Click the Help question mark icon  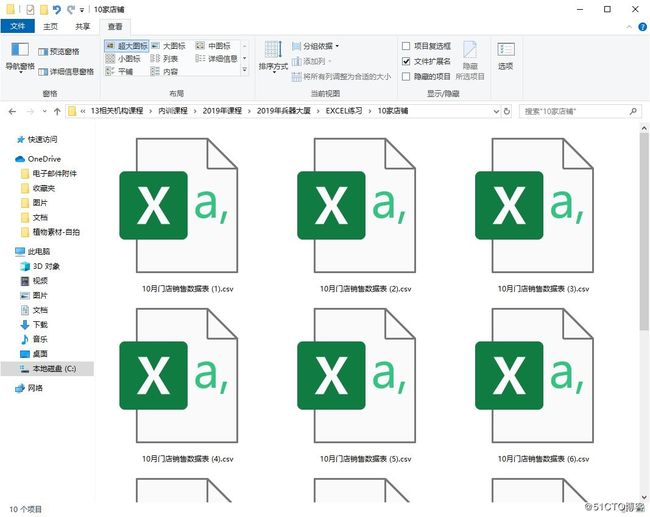[643, 27]
